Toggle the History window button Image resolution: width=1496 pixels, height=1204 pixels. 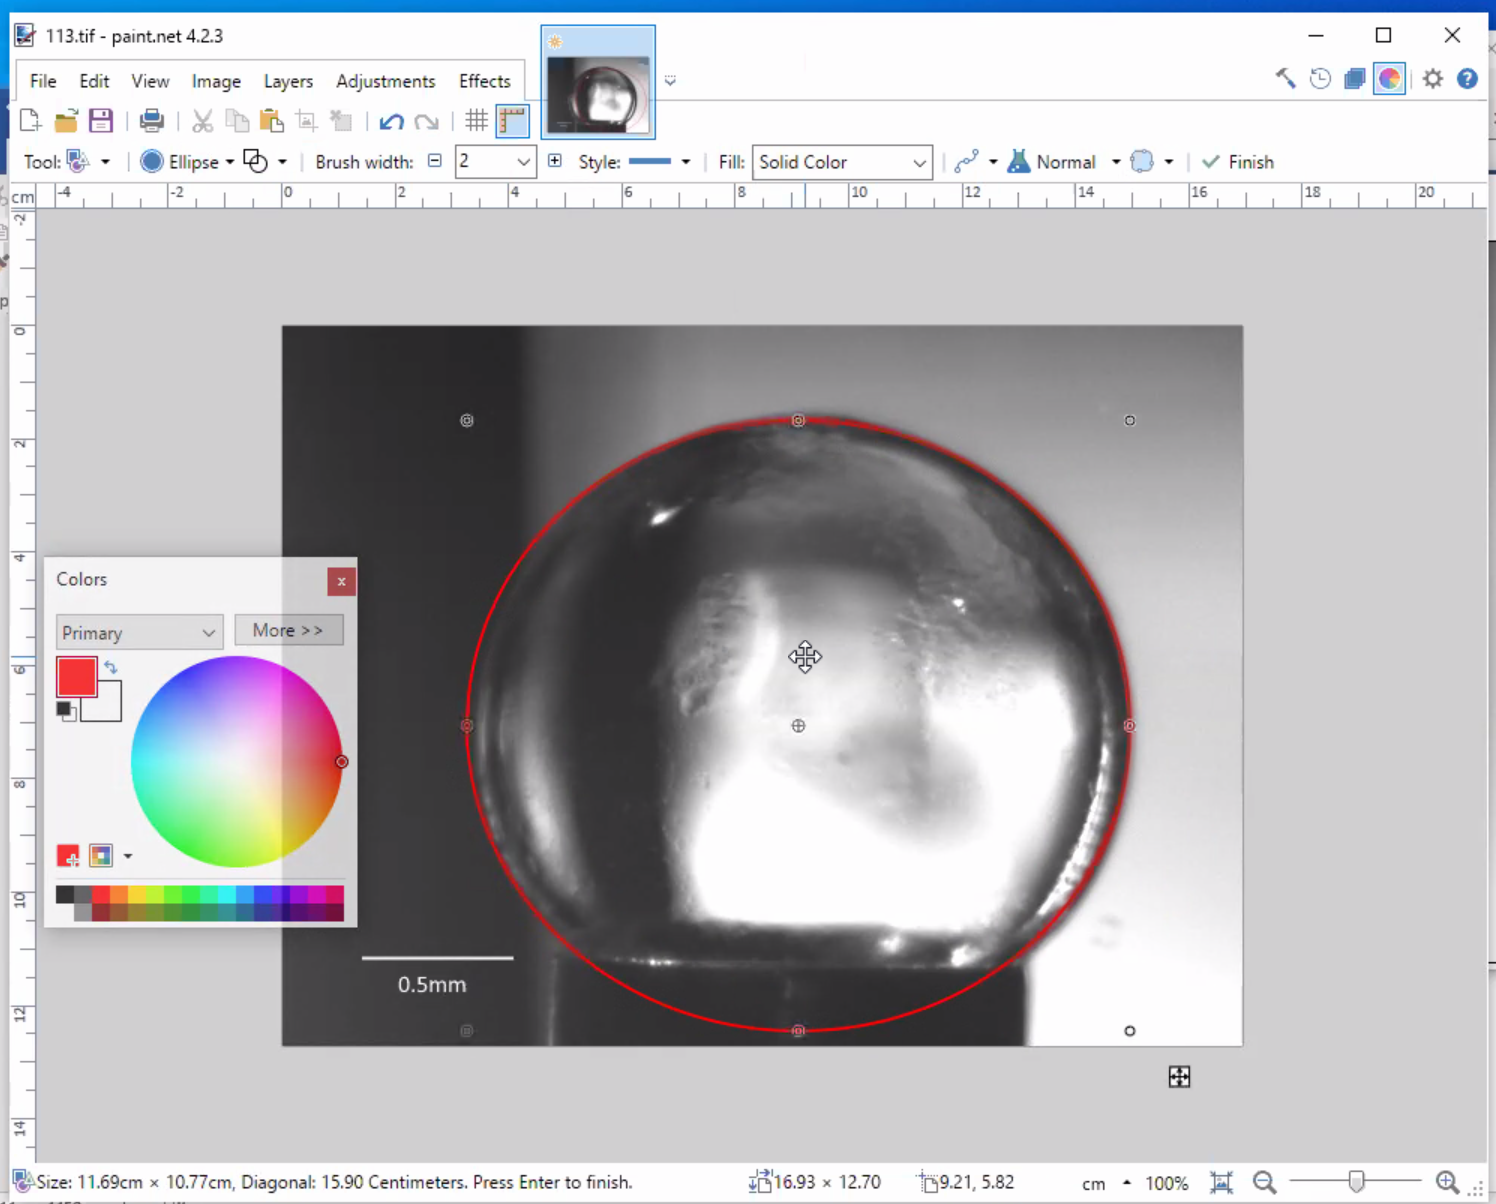pyautogui.click(x=1320, y=79)
